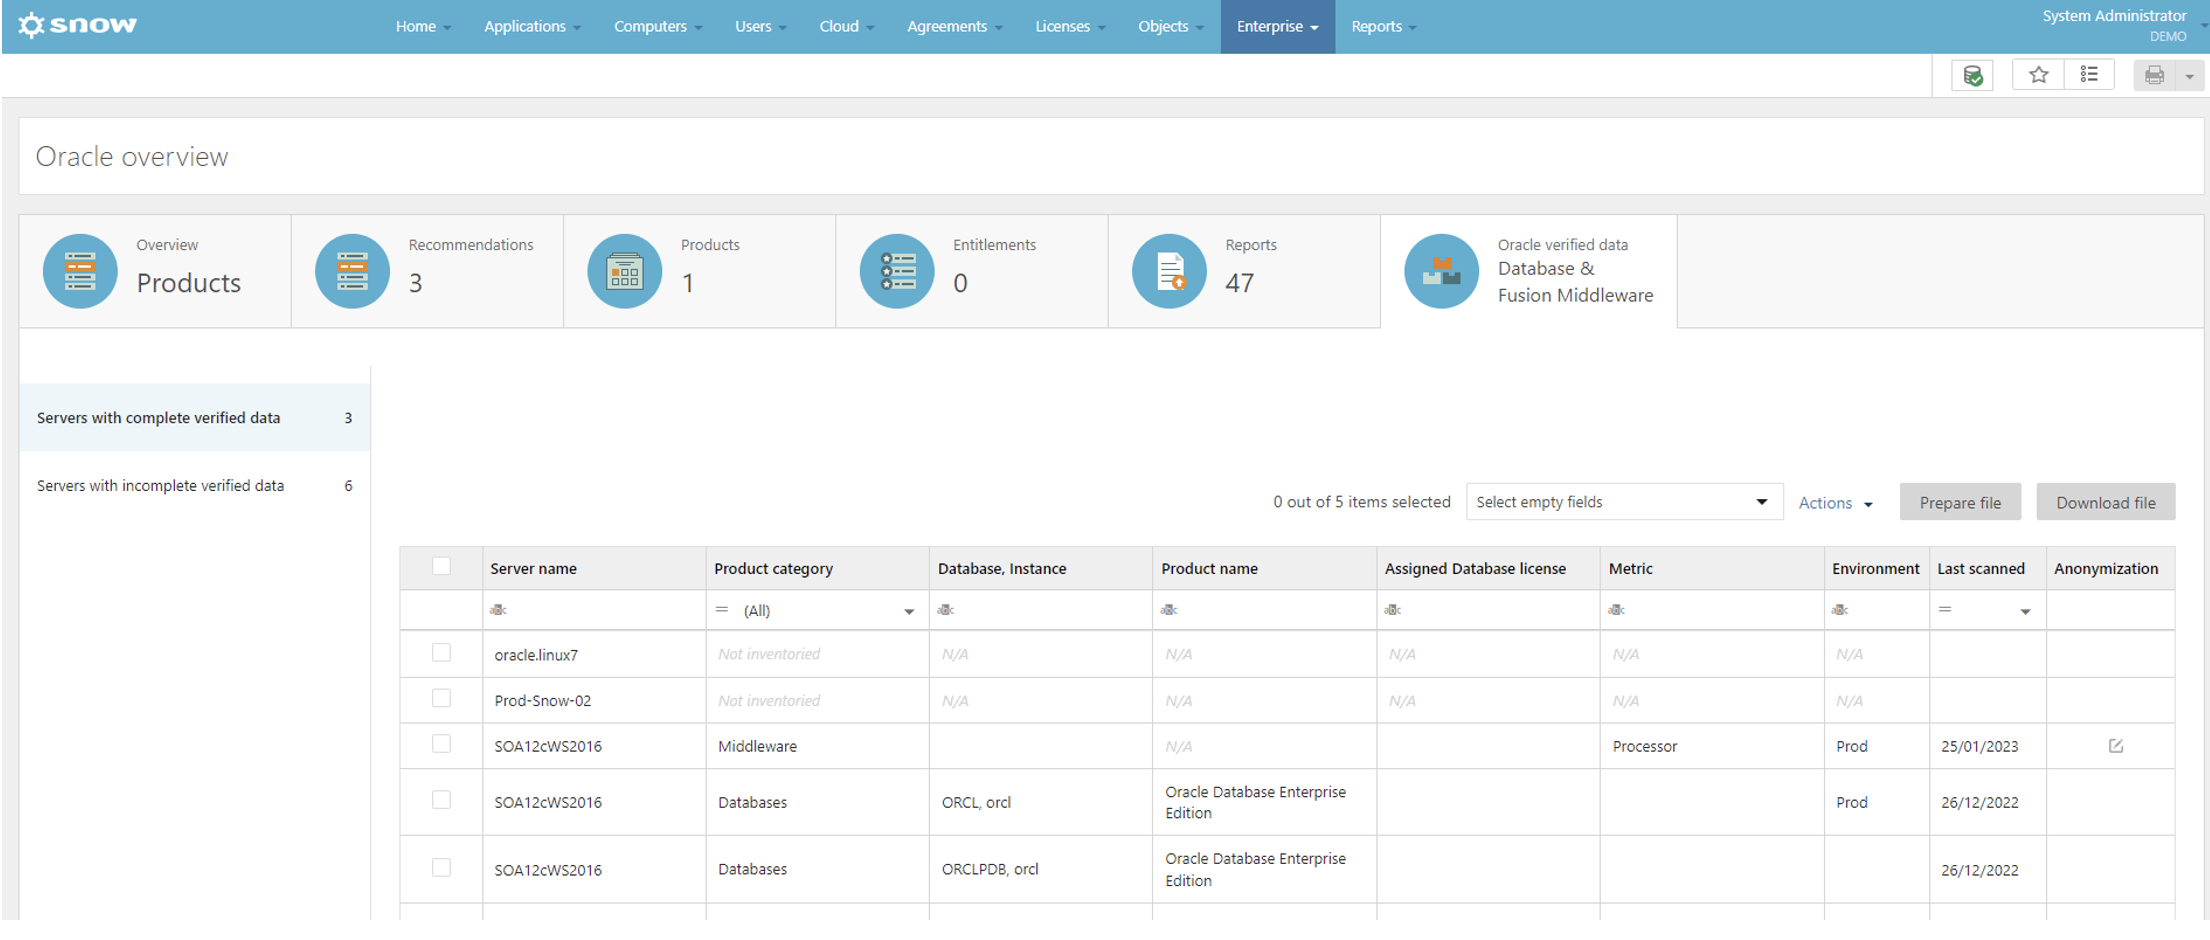The image size is (2210, 940).
Task: Click the Metric filter icon
Action: coord(1617,610)
